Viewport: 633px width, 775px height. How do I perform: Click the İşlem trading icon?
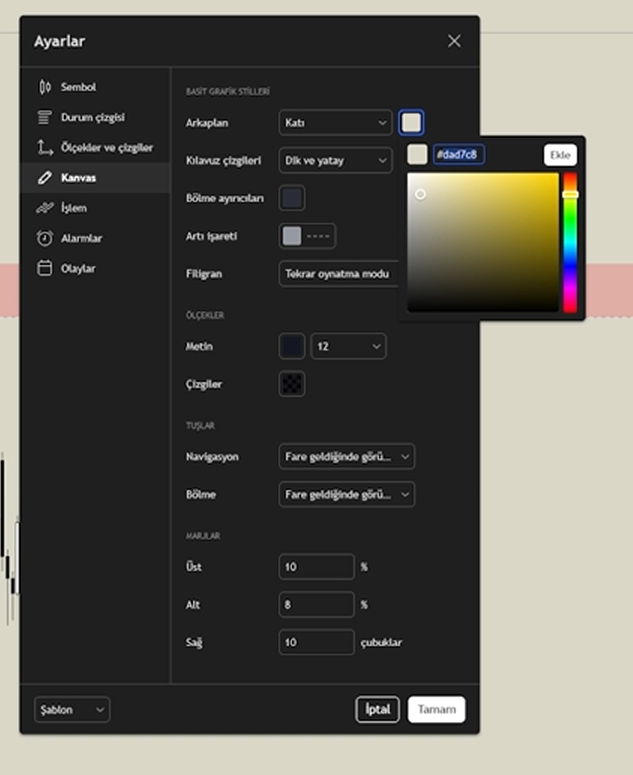click(44, 208)
